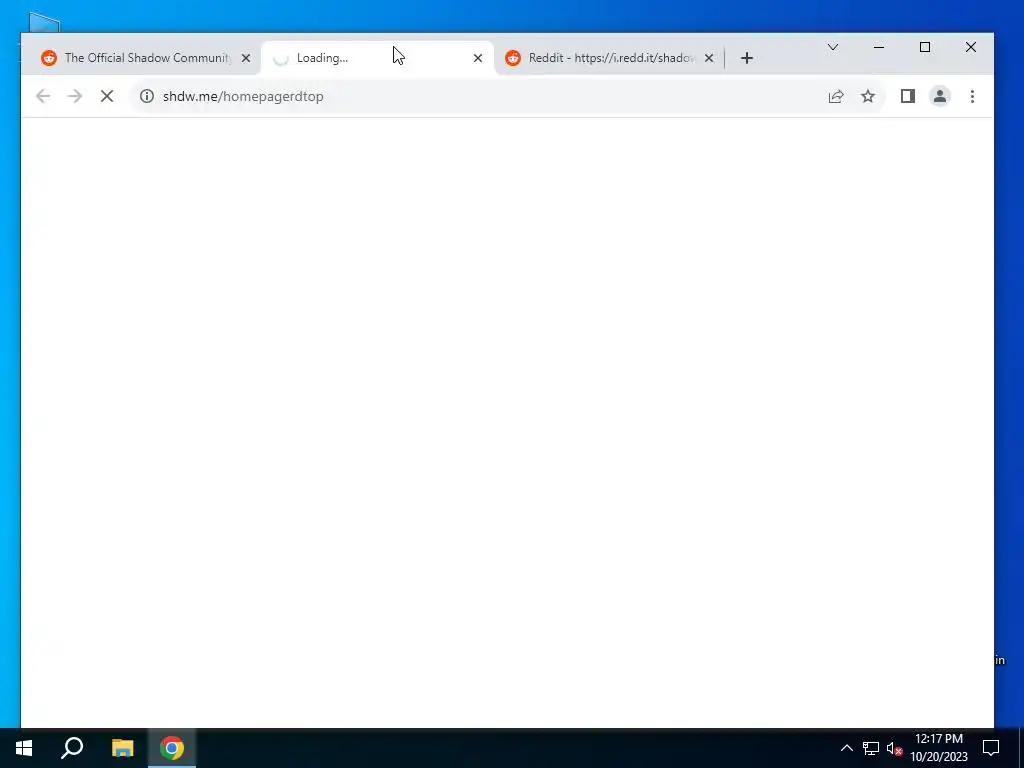
Task: Go back to previous page
Action: tap(43, 97)
